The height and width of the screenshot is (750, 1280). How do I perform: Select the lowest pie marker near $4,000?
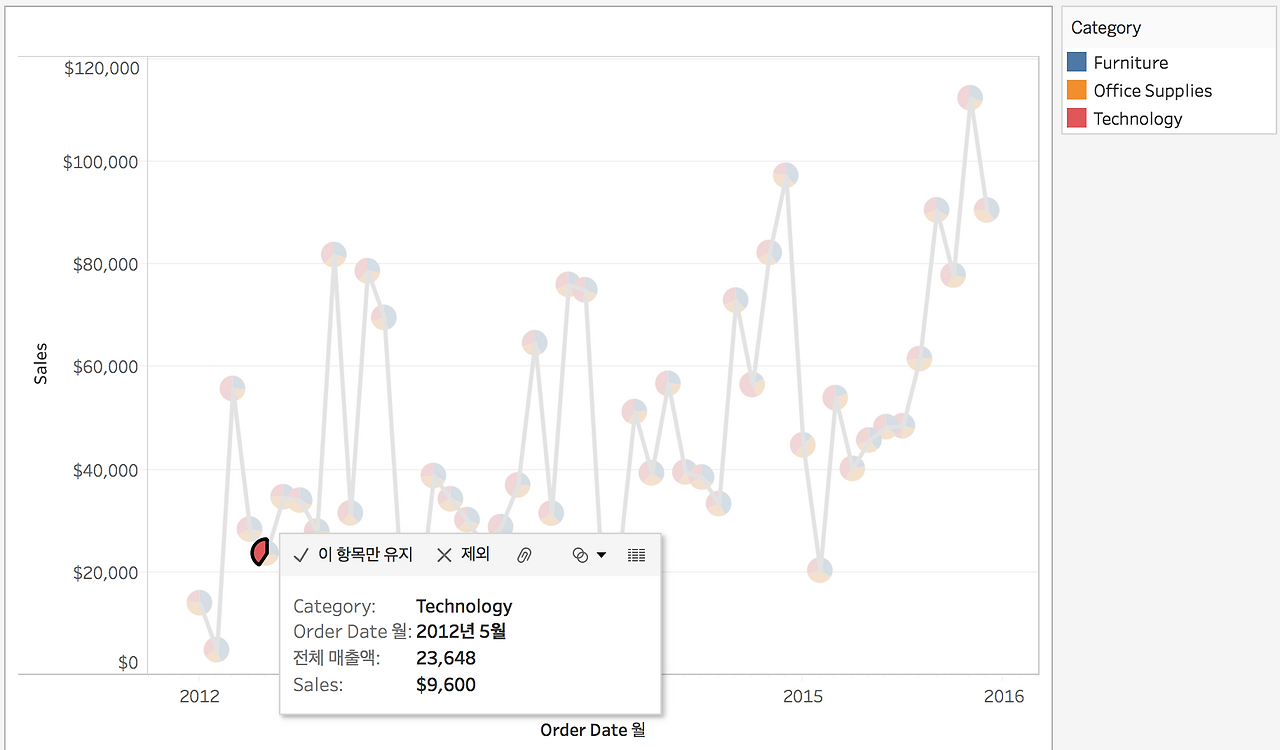click(x=216, y=650)
